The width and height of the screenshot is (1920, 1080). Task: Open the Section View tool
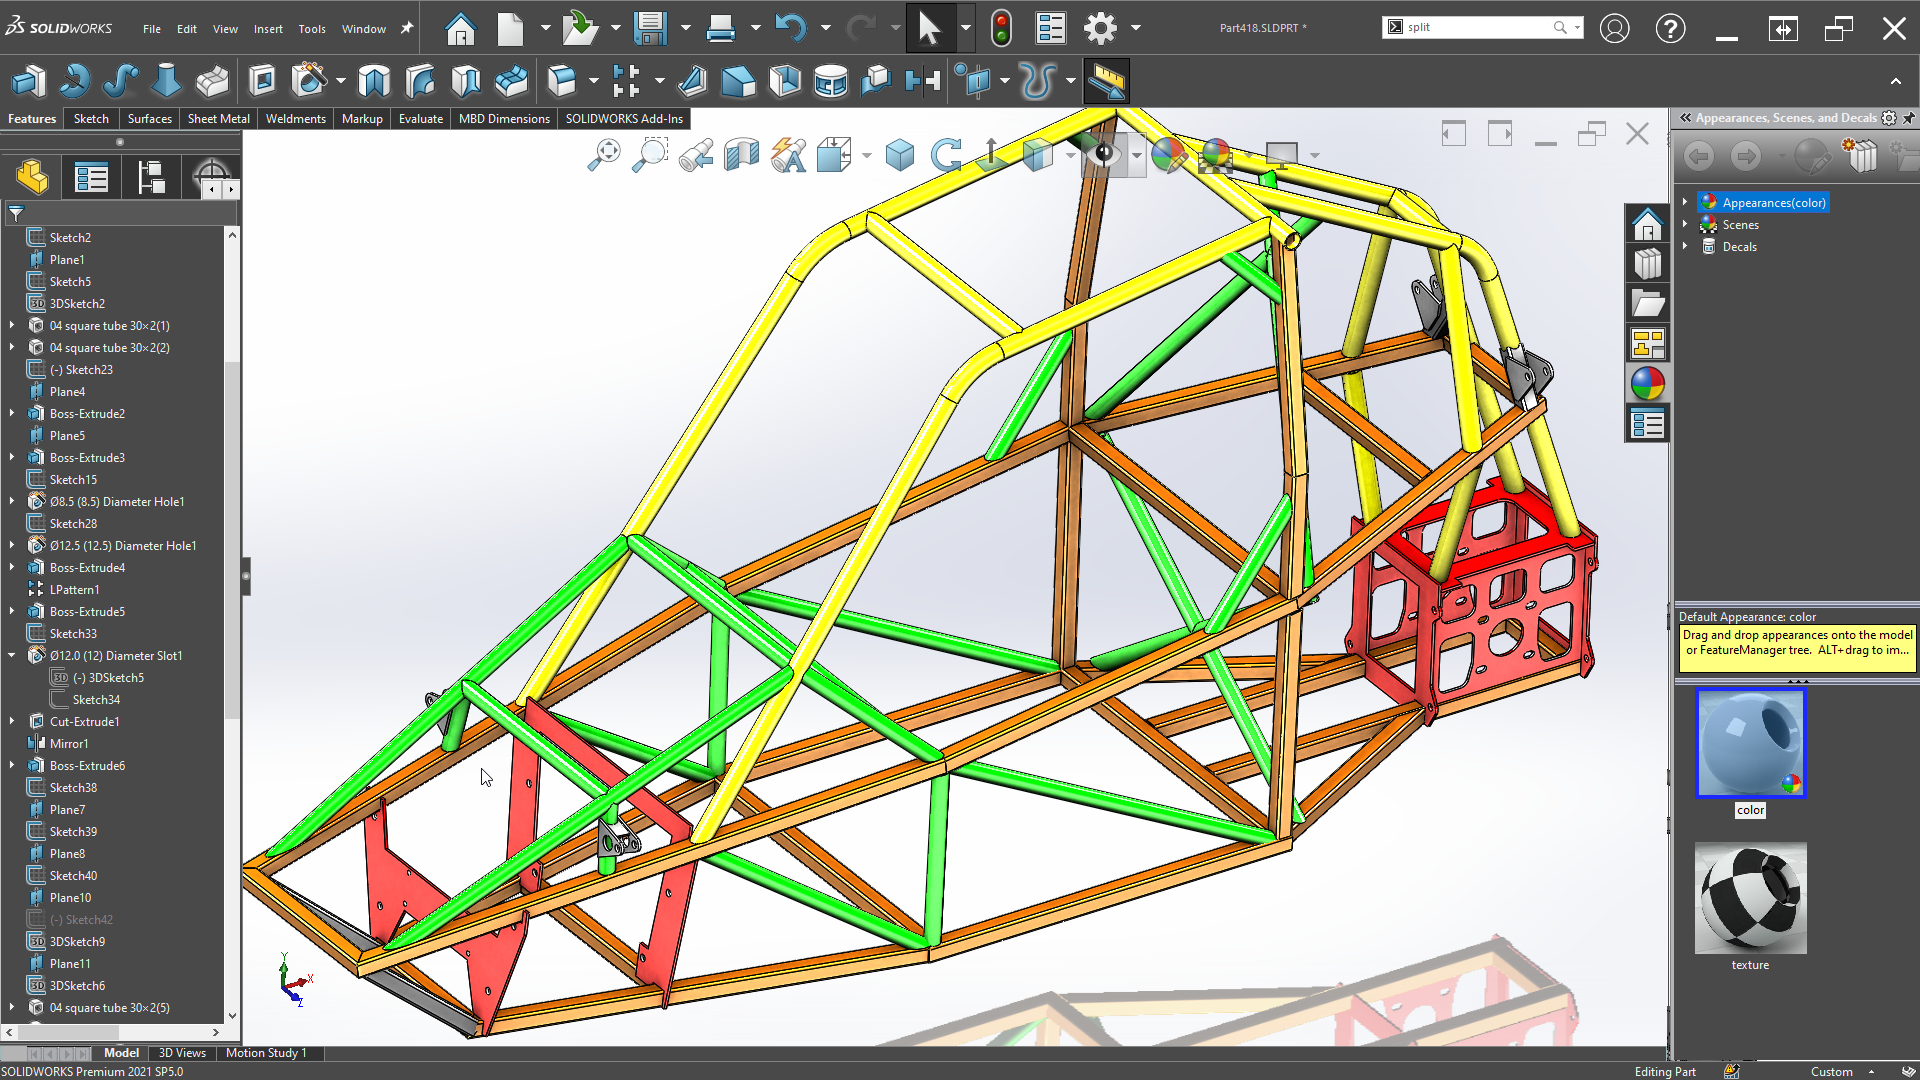click(742, 155)
